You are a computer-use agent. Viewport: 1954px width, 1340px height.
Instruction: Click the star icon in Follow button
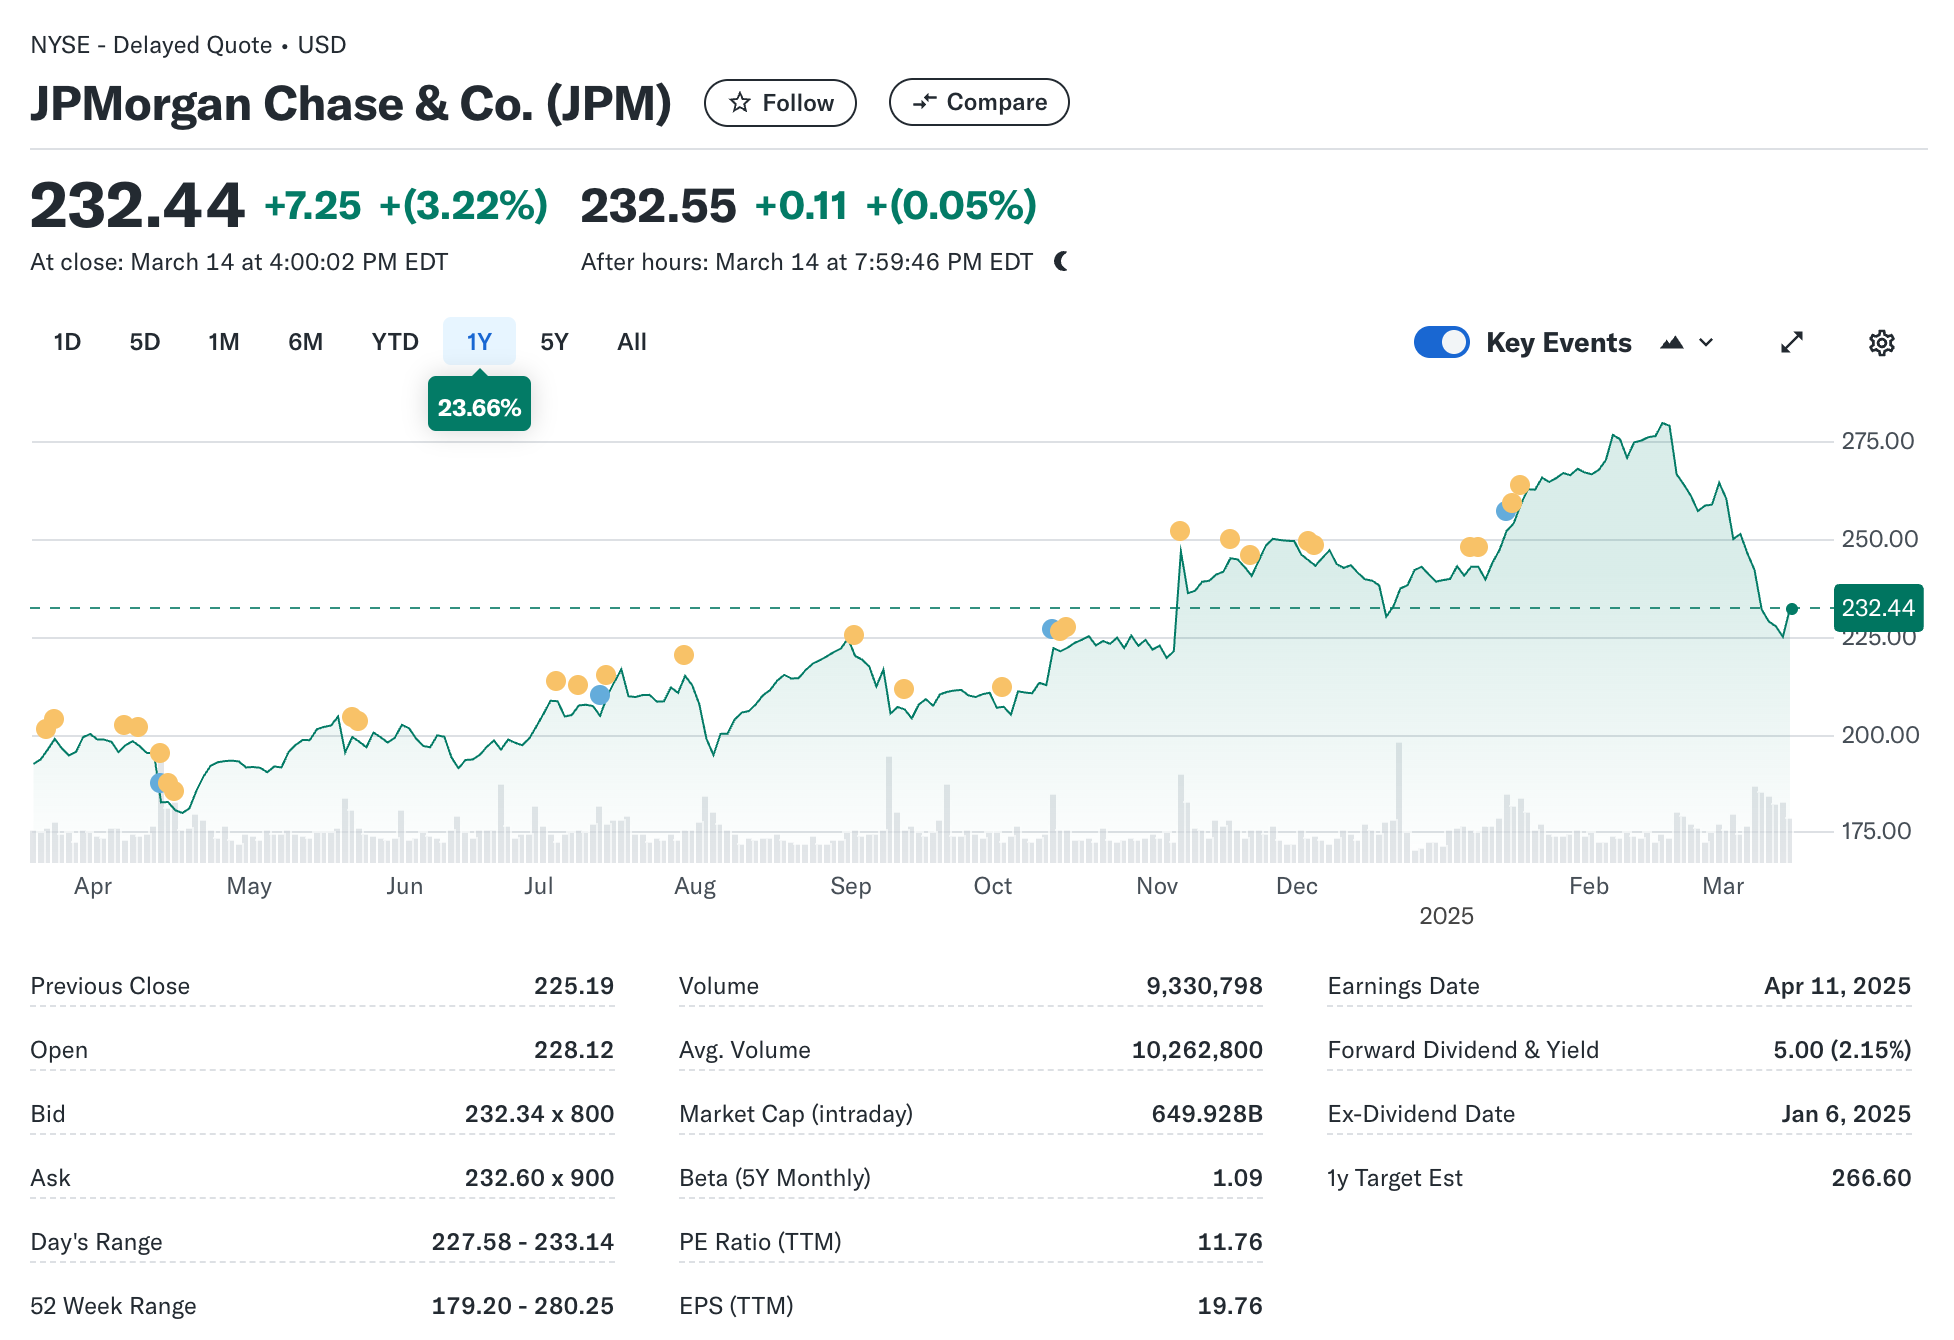coord(740,103)
